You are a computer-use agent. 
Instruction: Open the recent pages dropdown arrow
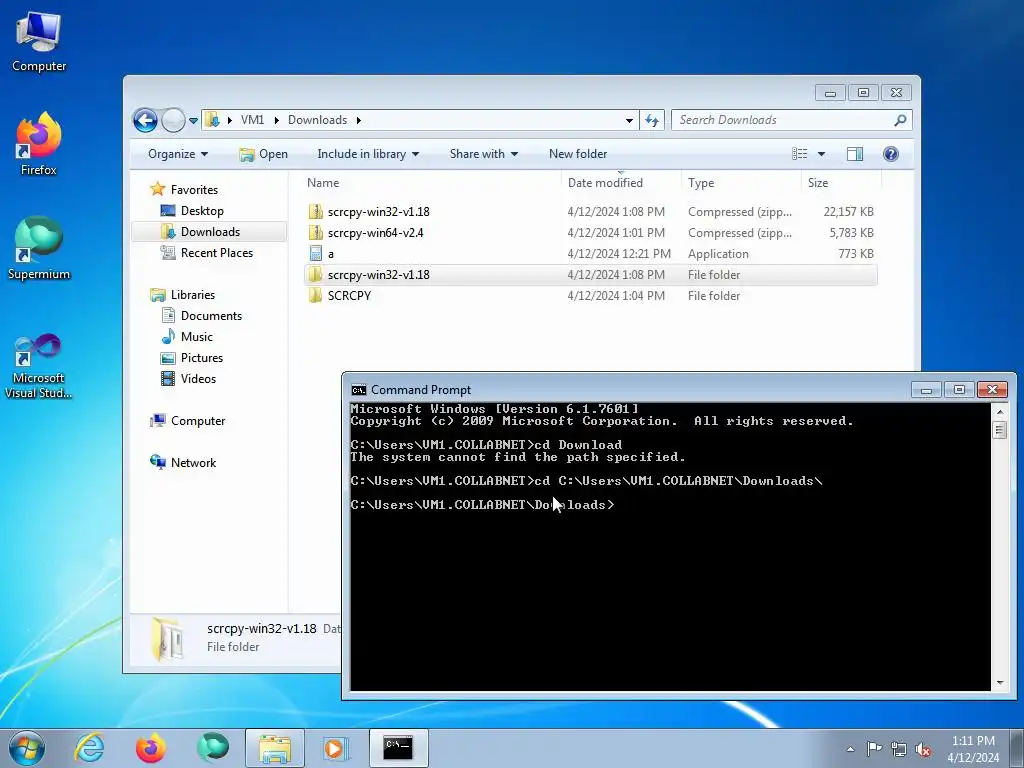[193, 121]
